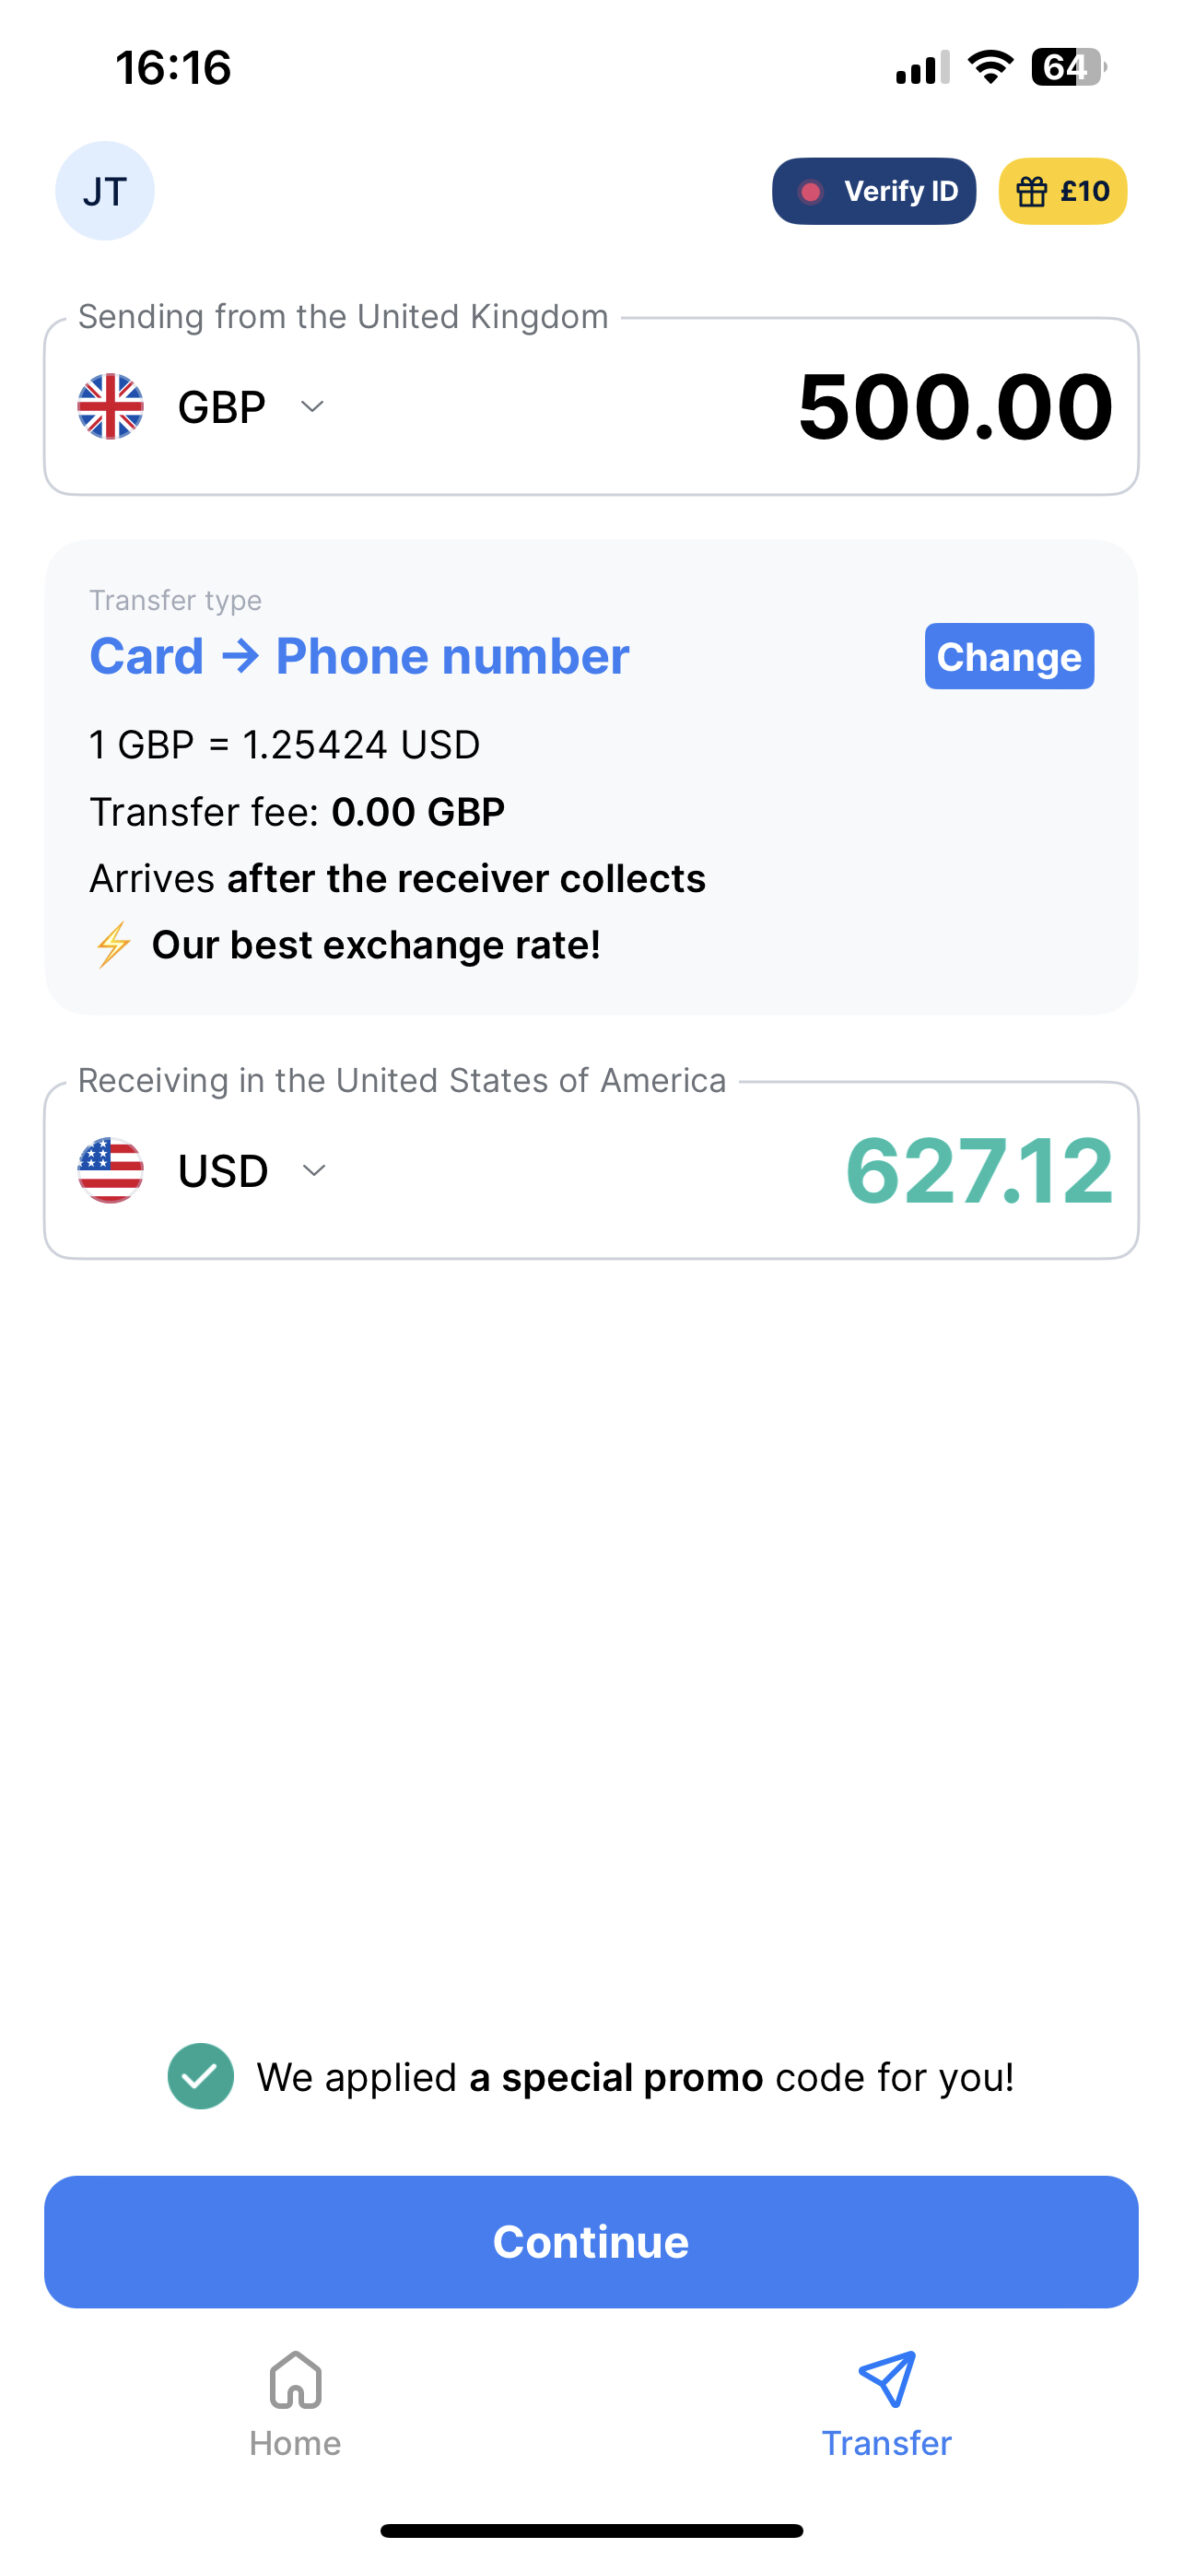Viewport: 1183px width, 2560px height.
Task: Tap the green promo code checkmark
Action: coord(200,2076)
